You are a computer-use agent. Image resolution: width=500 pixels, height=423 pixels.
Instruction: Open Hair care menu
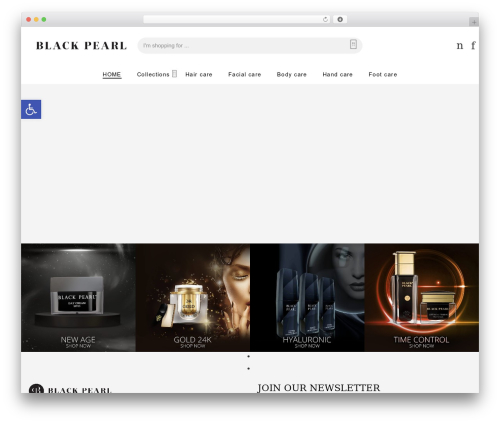[199, 74]
